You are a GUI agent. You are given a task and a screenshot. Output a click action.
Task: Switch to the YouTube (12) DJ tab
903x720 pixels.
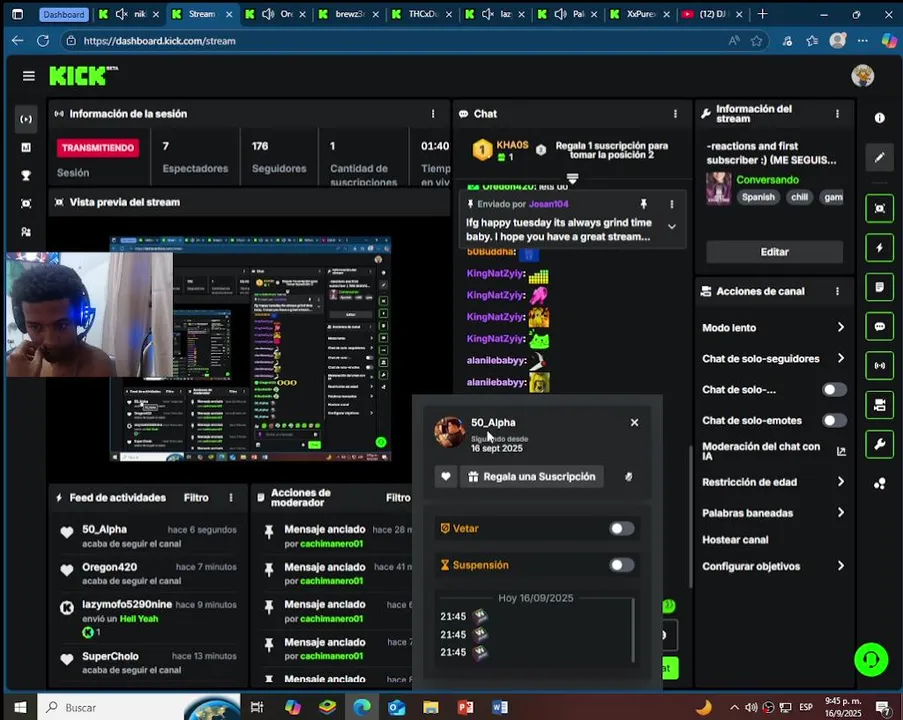(x=712, y=14)
